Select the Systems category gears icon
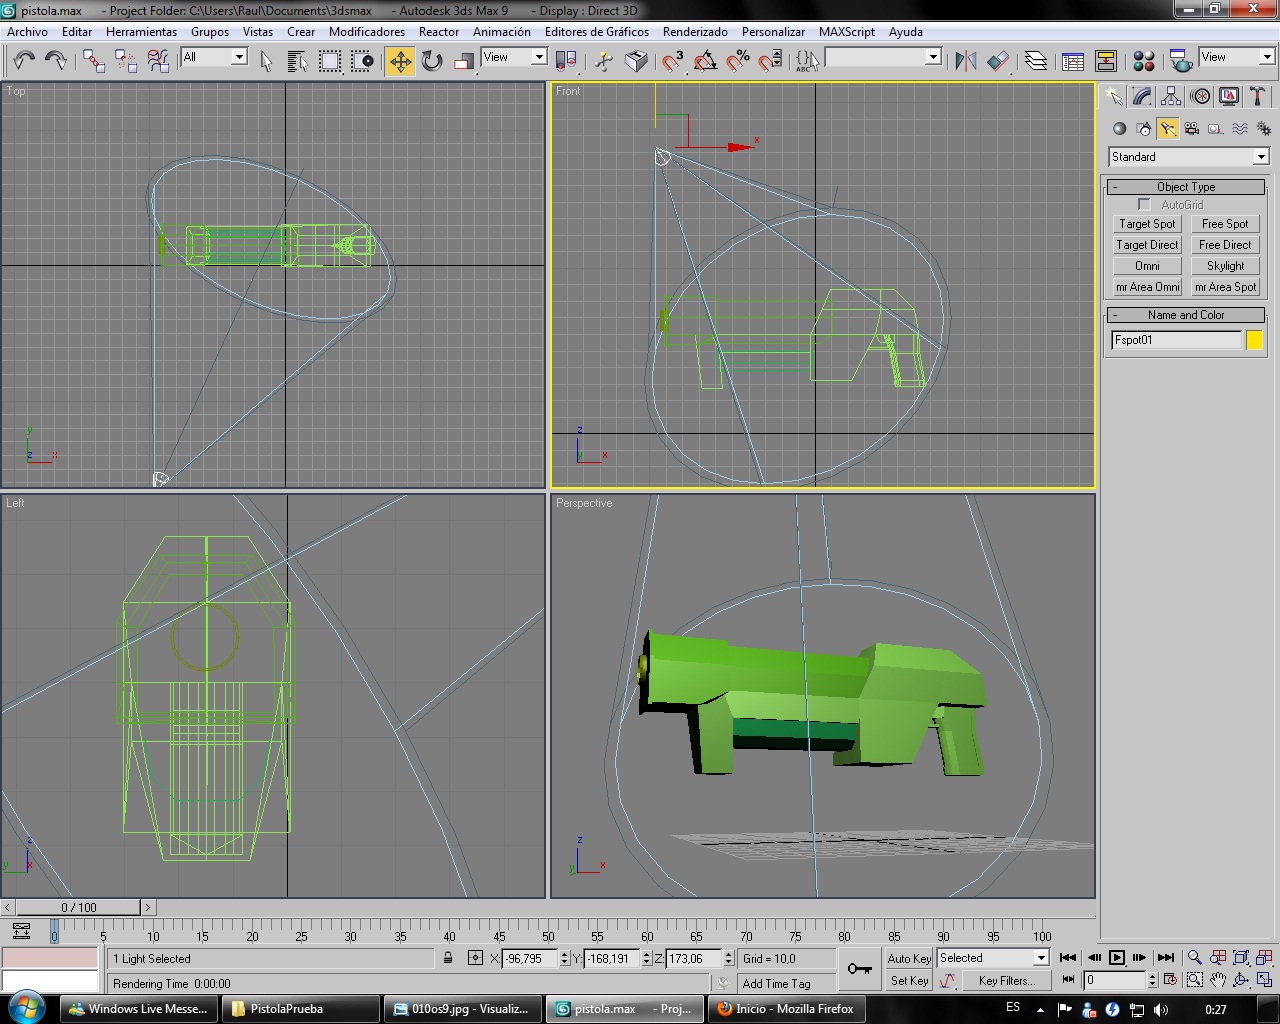Image resolution: width=1280 pixels, height=1024 pixels. [1264, 128]
